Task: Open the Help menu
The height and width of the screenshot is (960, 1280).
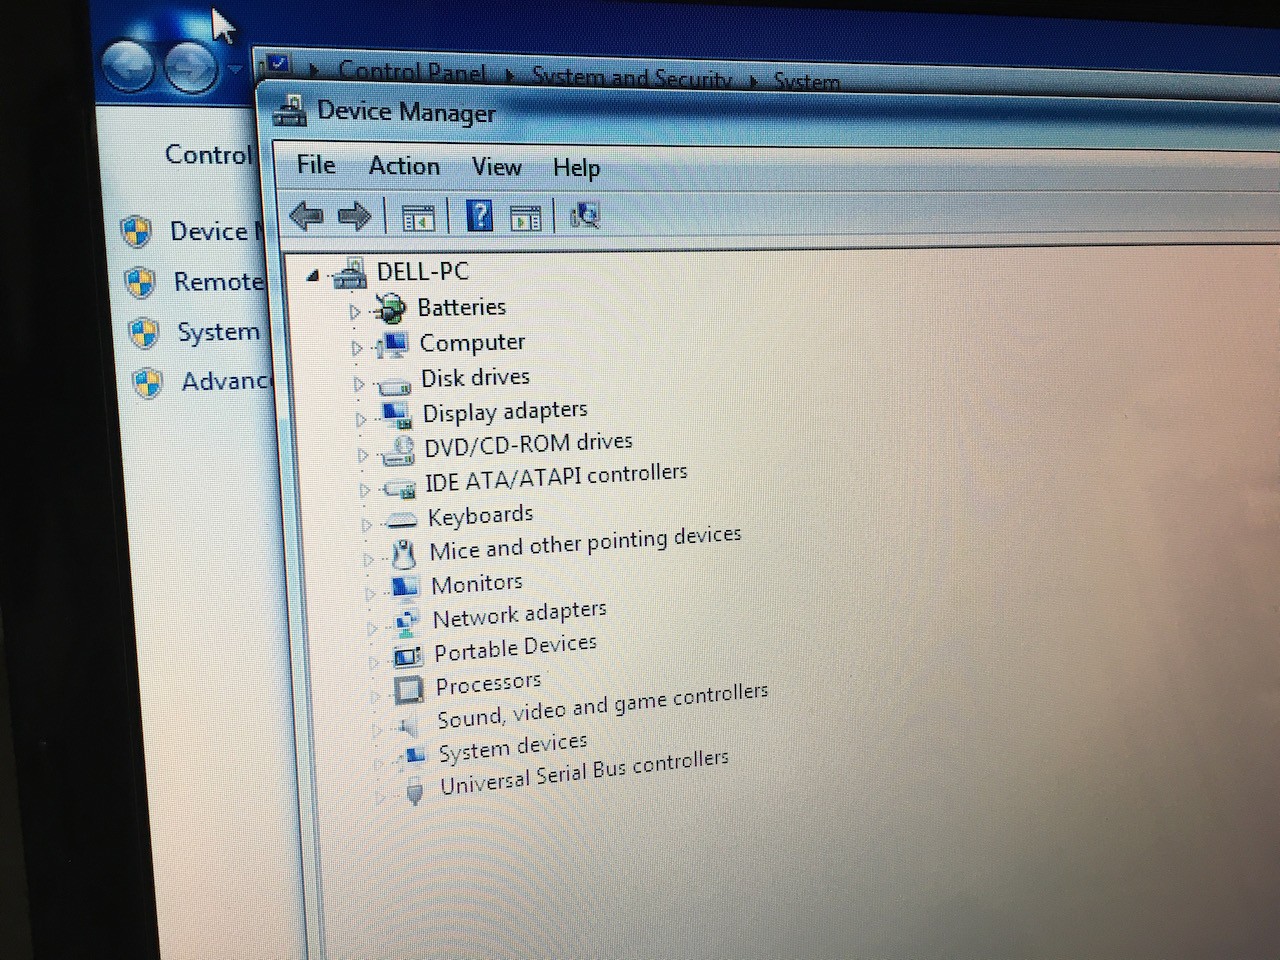Action: pos(577,168)
